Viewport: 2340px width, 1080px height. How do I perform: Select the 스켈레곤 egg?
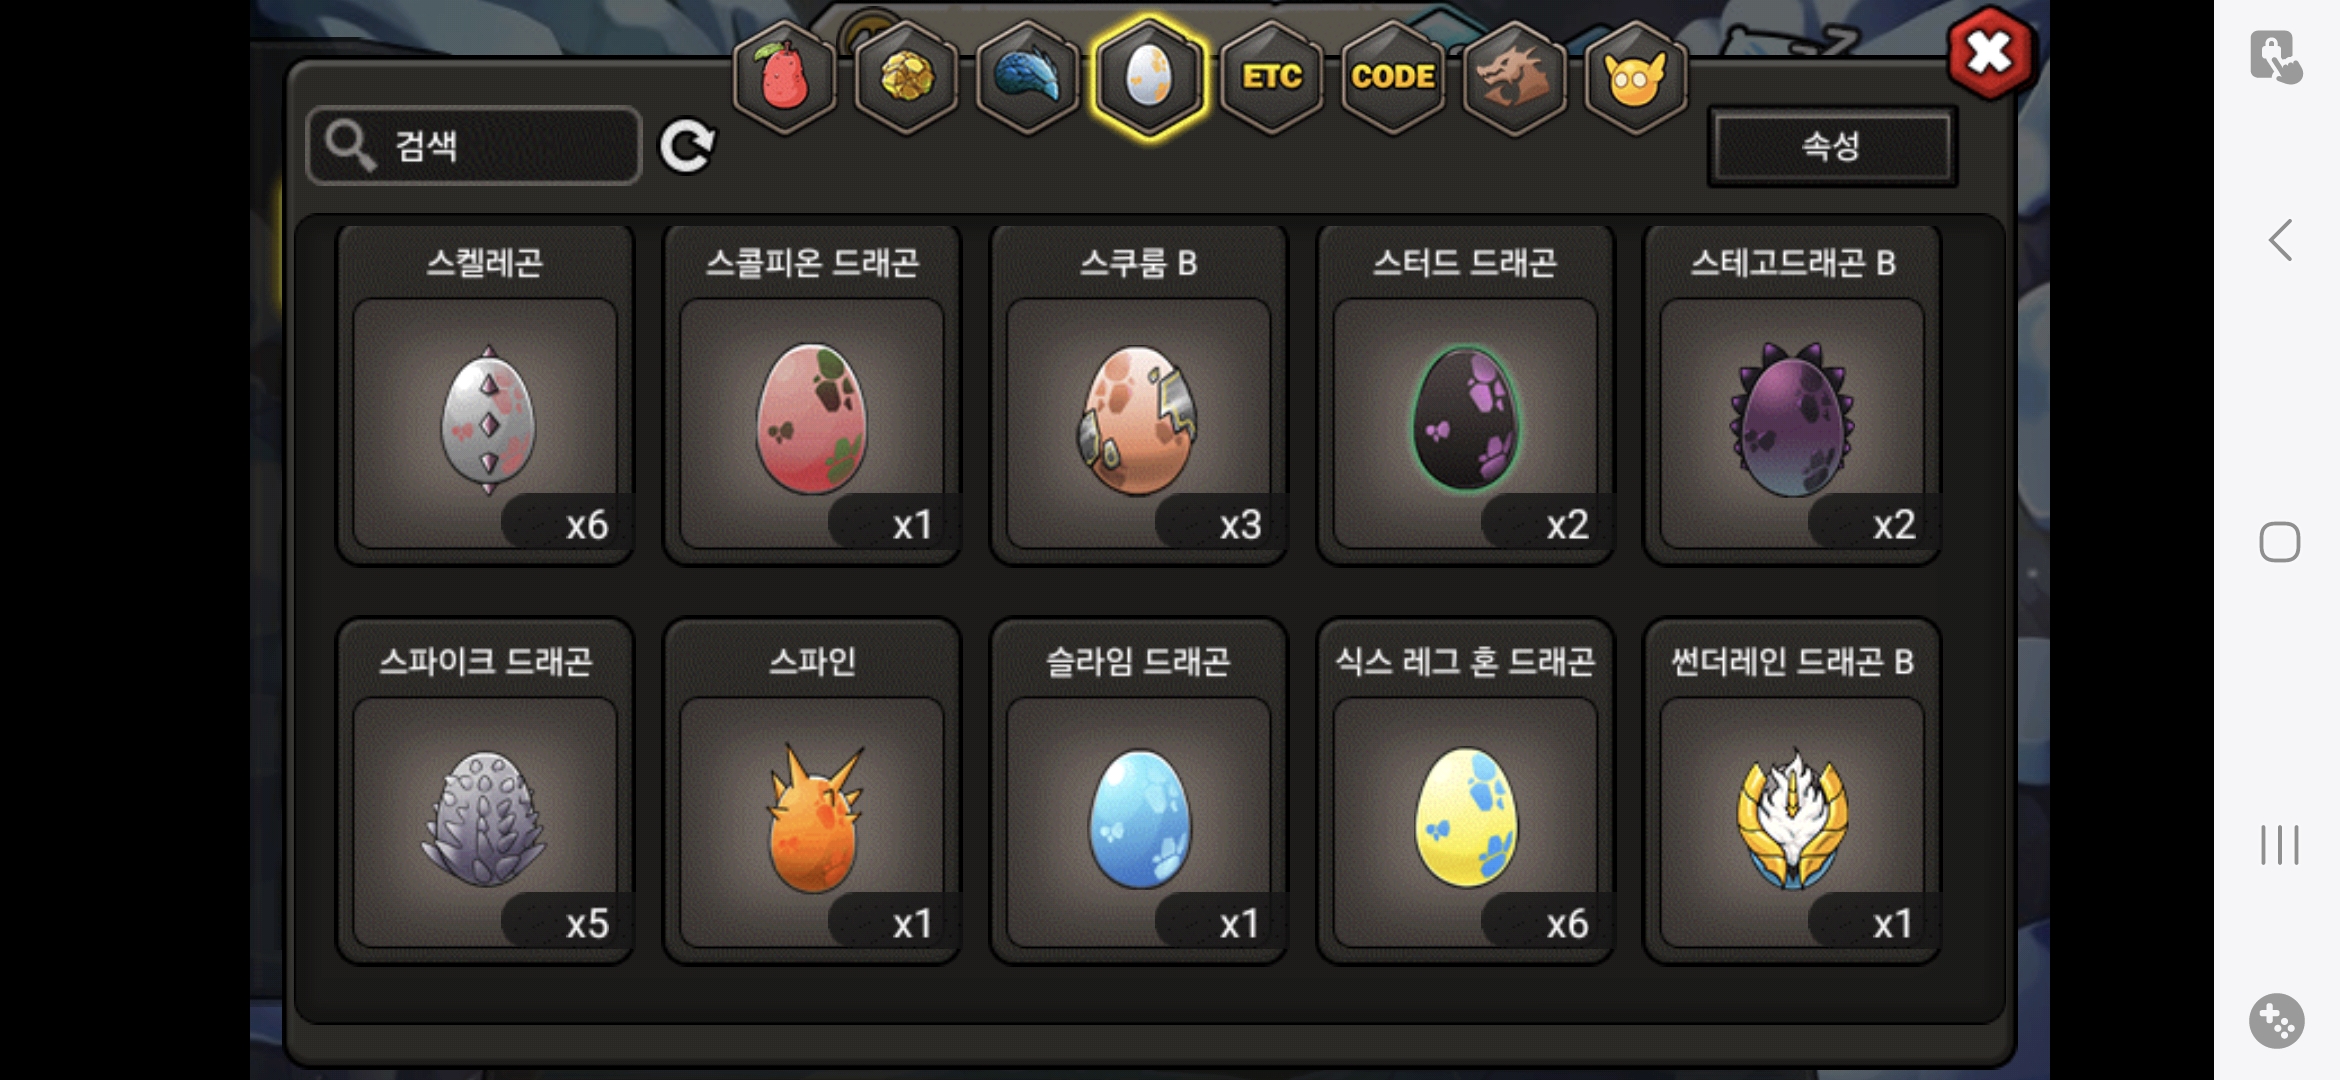pos(485,394)
